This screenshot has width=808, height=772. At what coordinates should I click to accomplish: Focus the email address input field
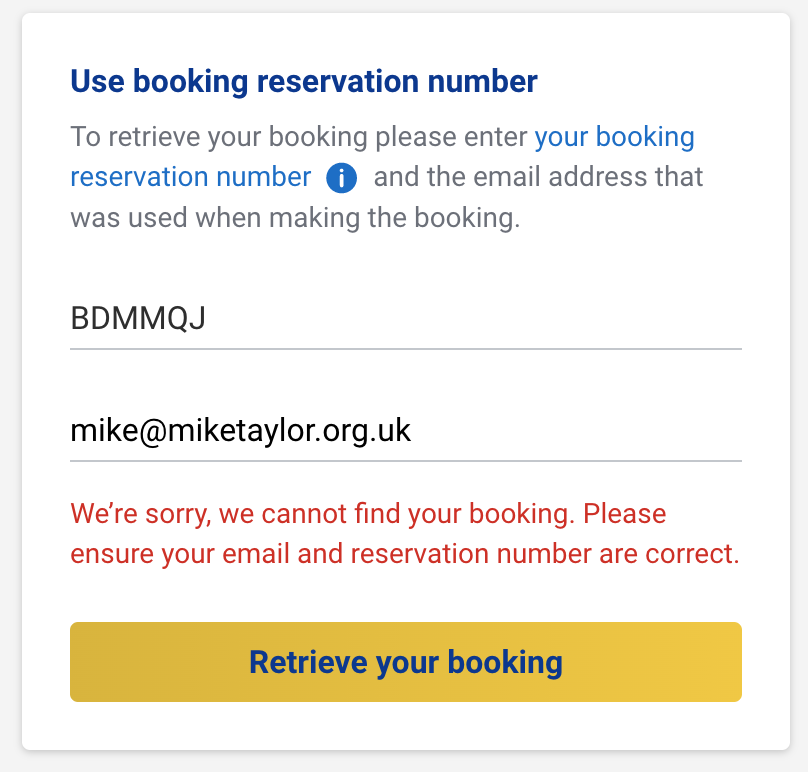406,430
